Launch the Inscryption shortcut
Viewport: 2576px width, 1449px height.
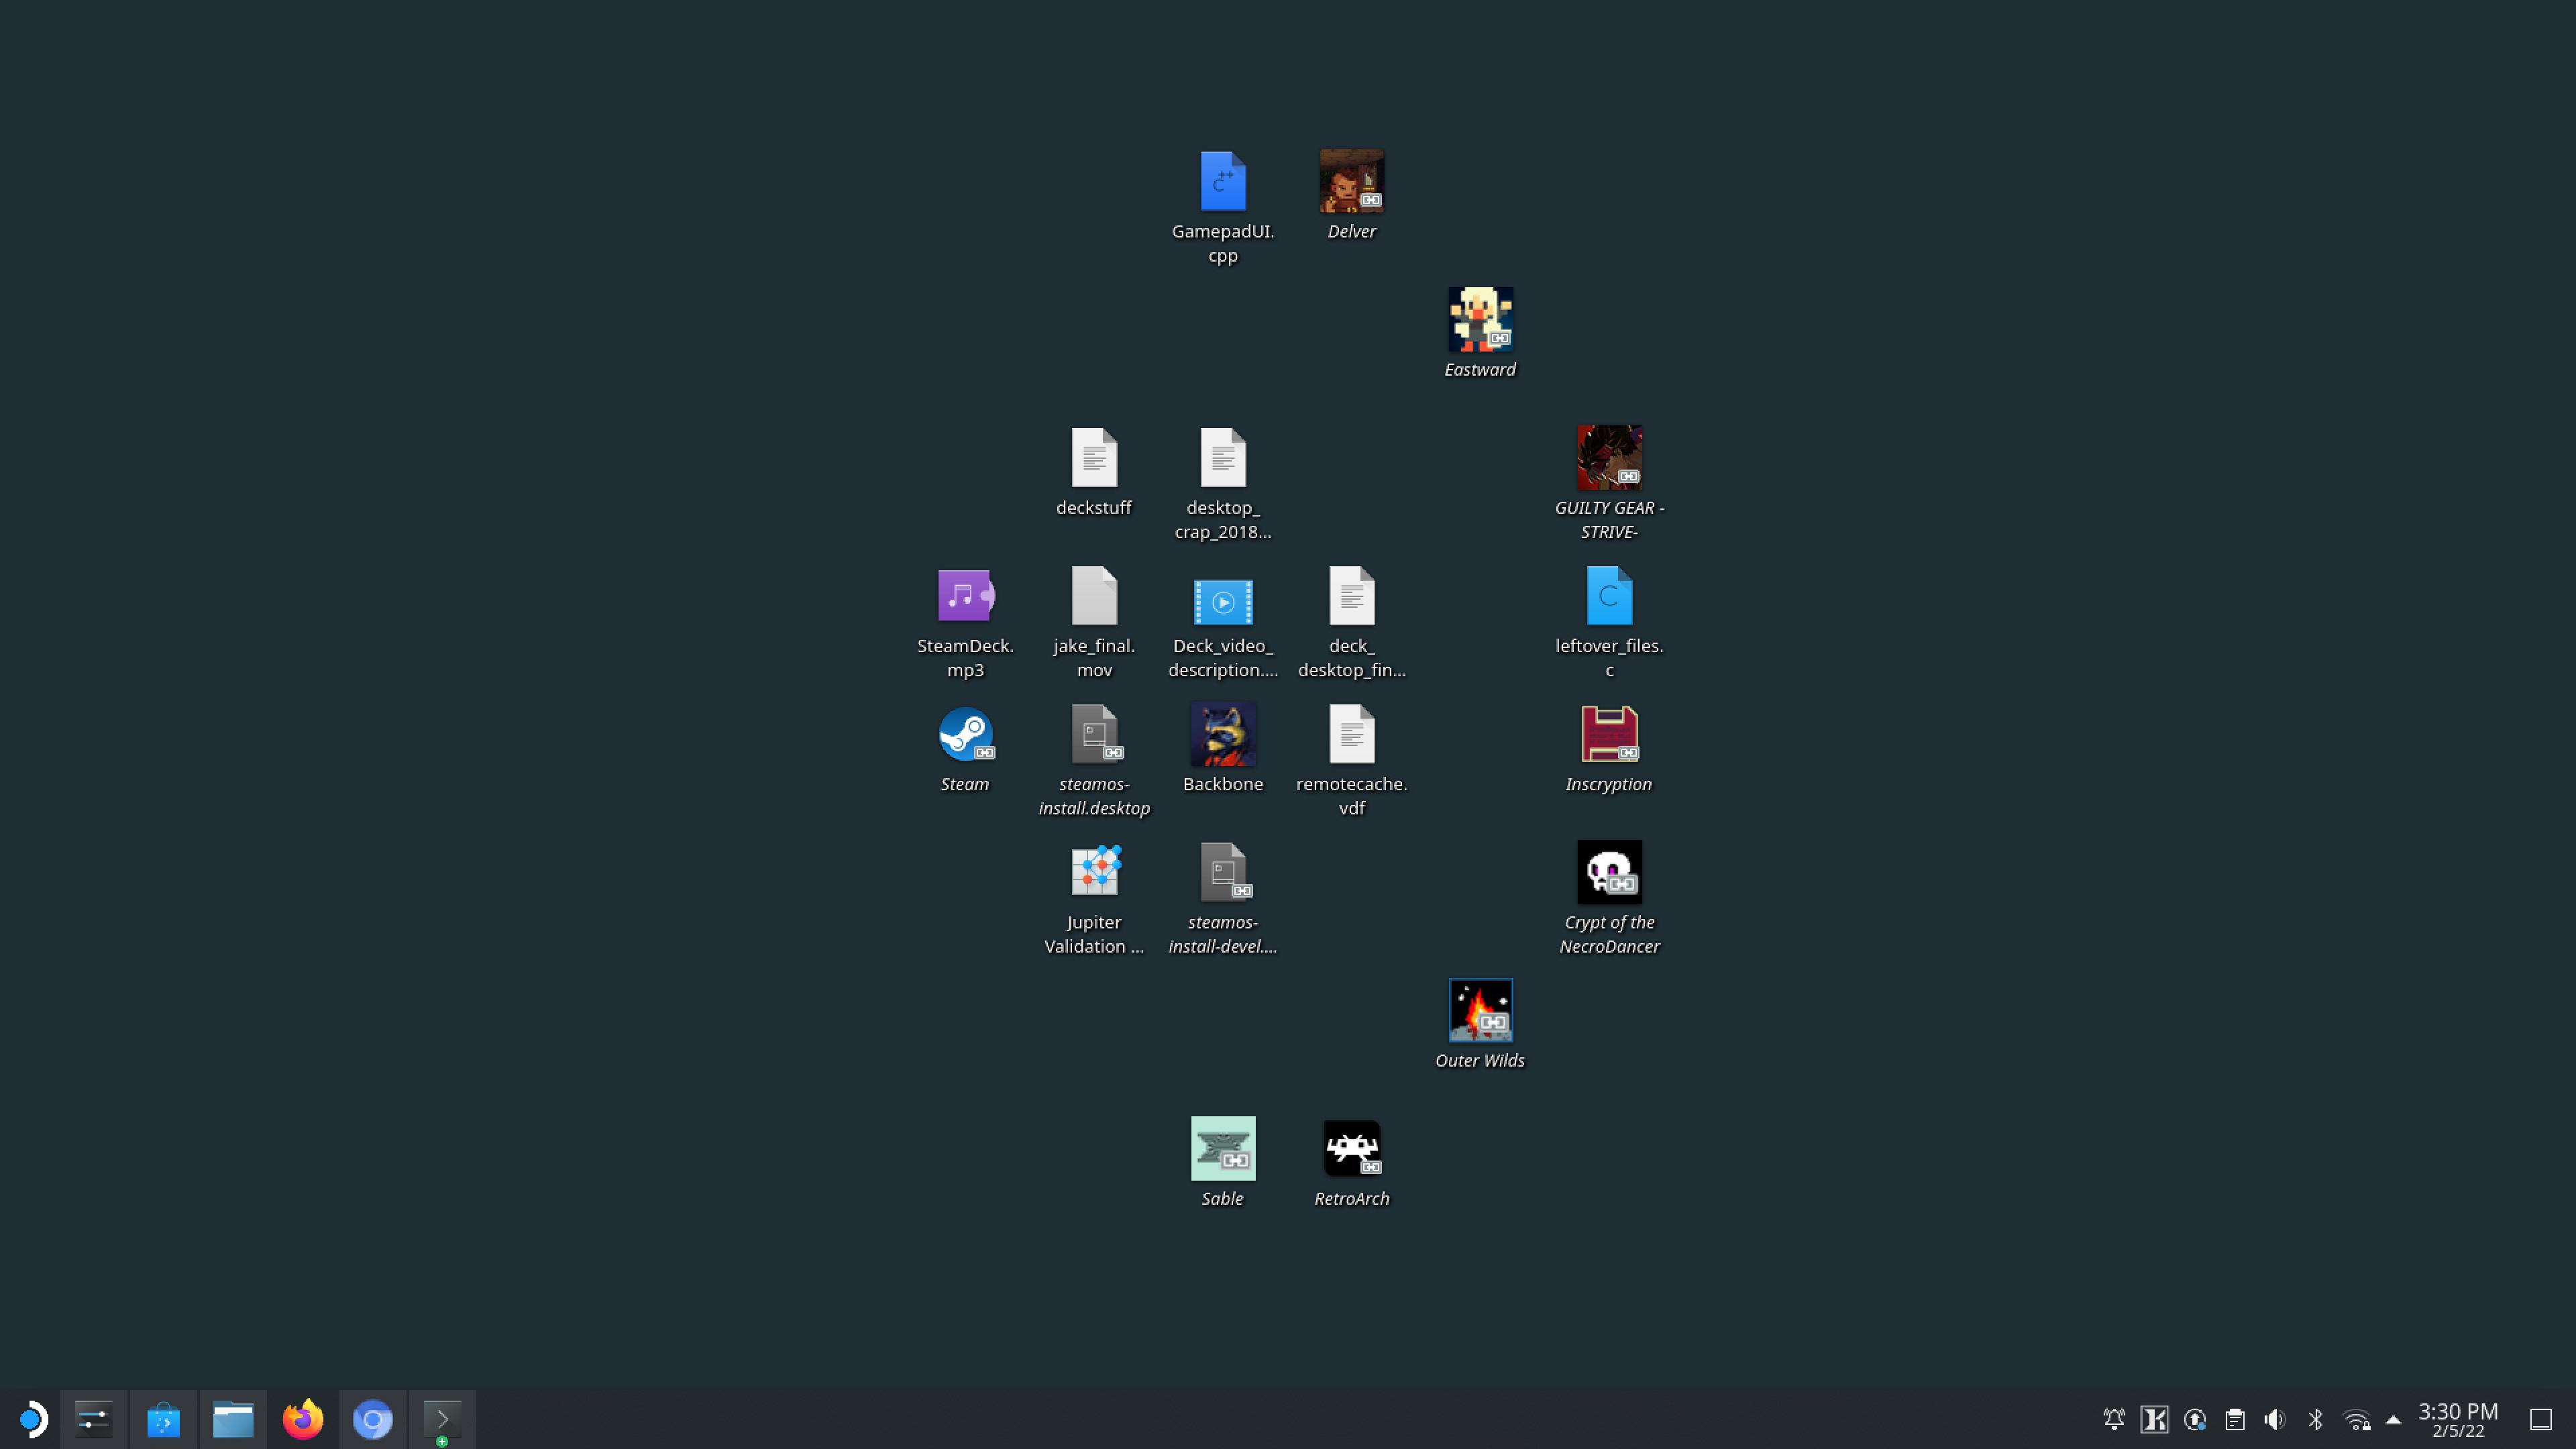(1609, 734)
